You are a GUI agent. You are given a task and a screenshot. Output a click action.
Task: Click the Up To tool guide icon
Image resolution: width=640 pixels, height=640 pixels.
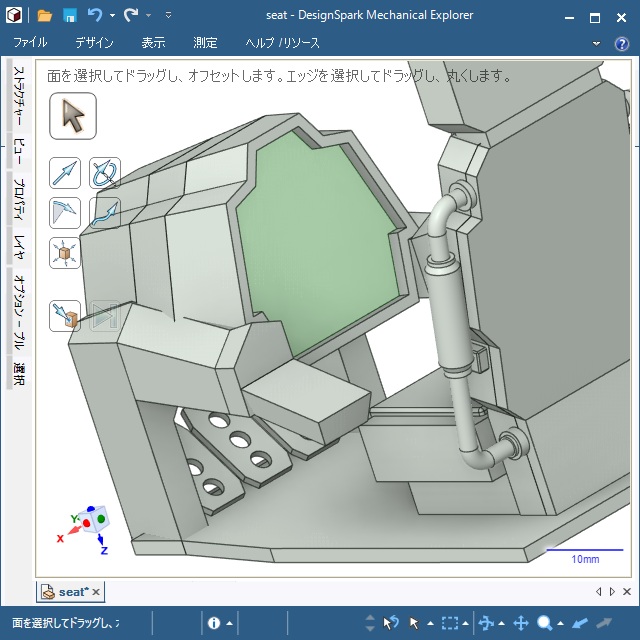[65, 316]
